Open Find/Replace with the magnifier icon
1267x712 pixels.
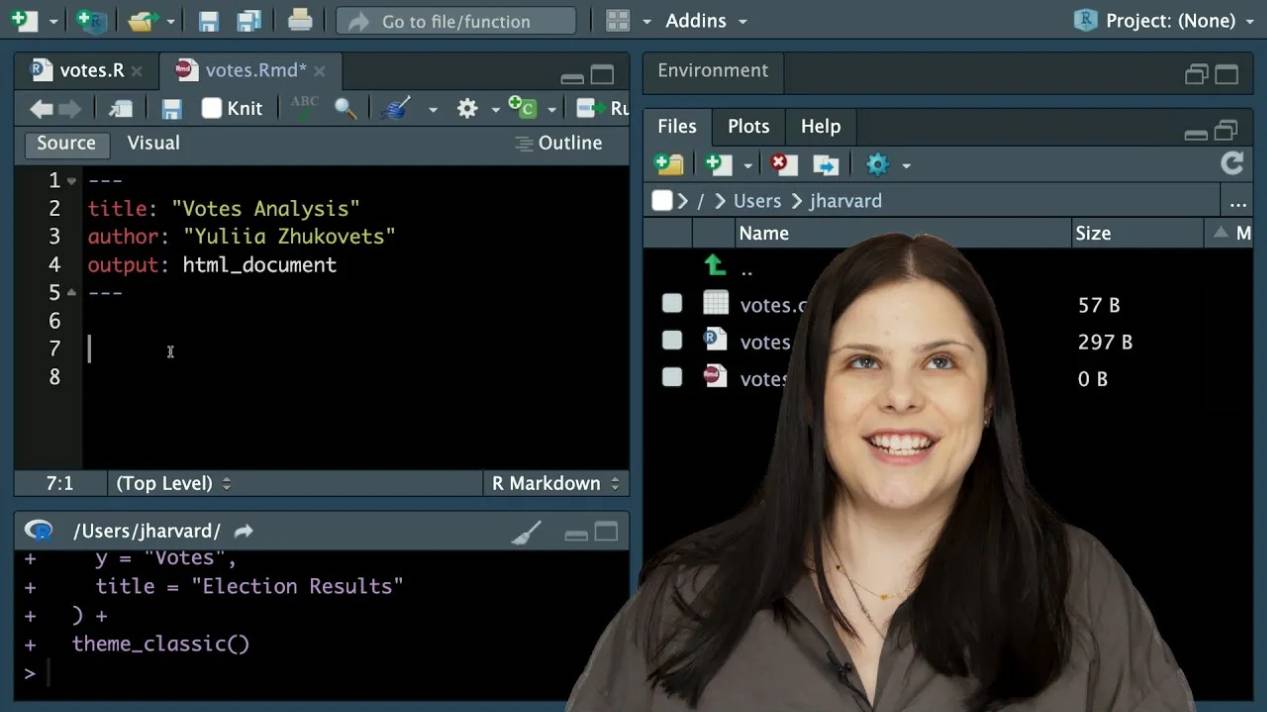point(345,108)
